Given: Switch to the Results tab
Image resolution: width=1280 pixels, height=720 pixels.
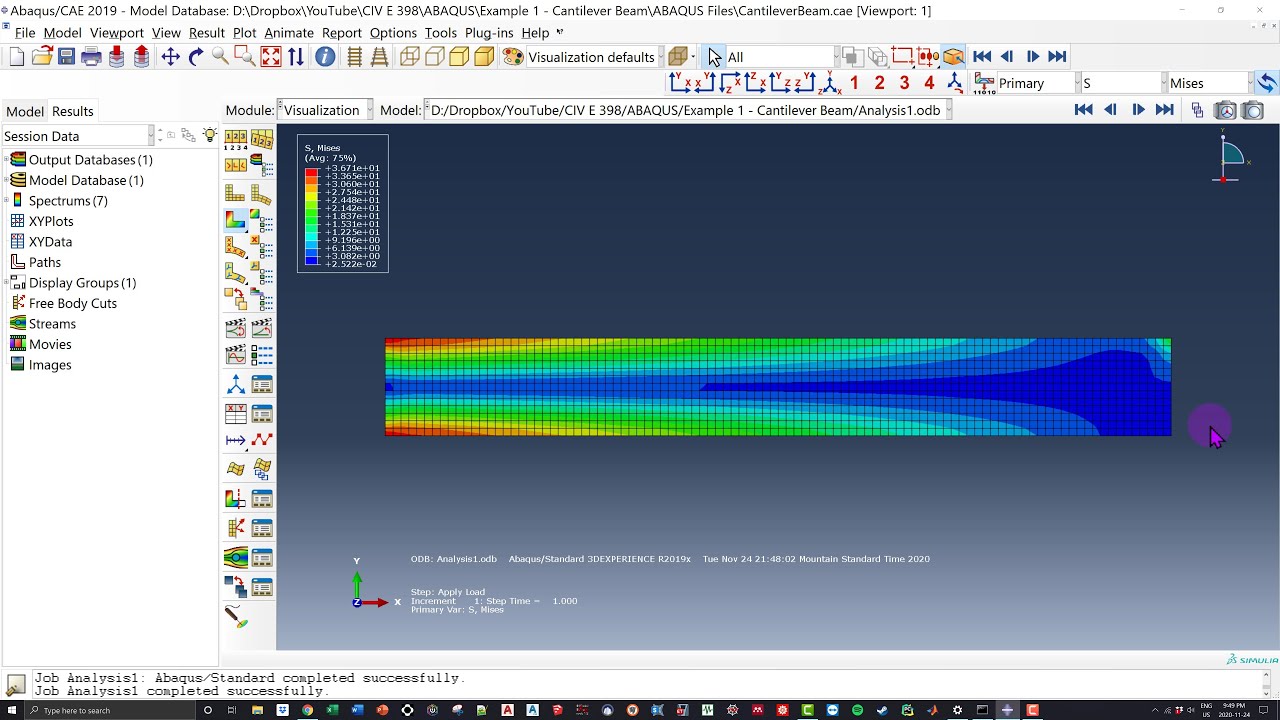Looking at the screenshot, I should coord(73,111).
